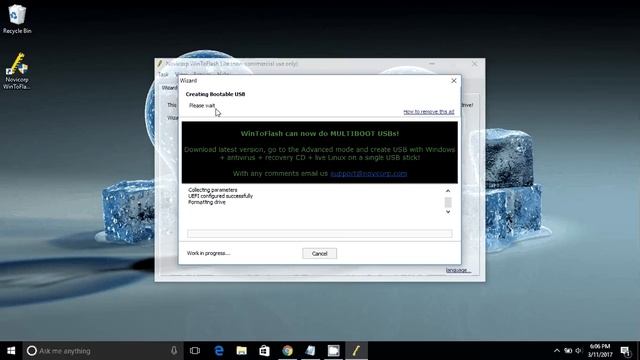
Task: Open the Task menu in WinToFlash window
Action: (163, 74)
